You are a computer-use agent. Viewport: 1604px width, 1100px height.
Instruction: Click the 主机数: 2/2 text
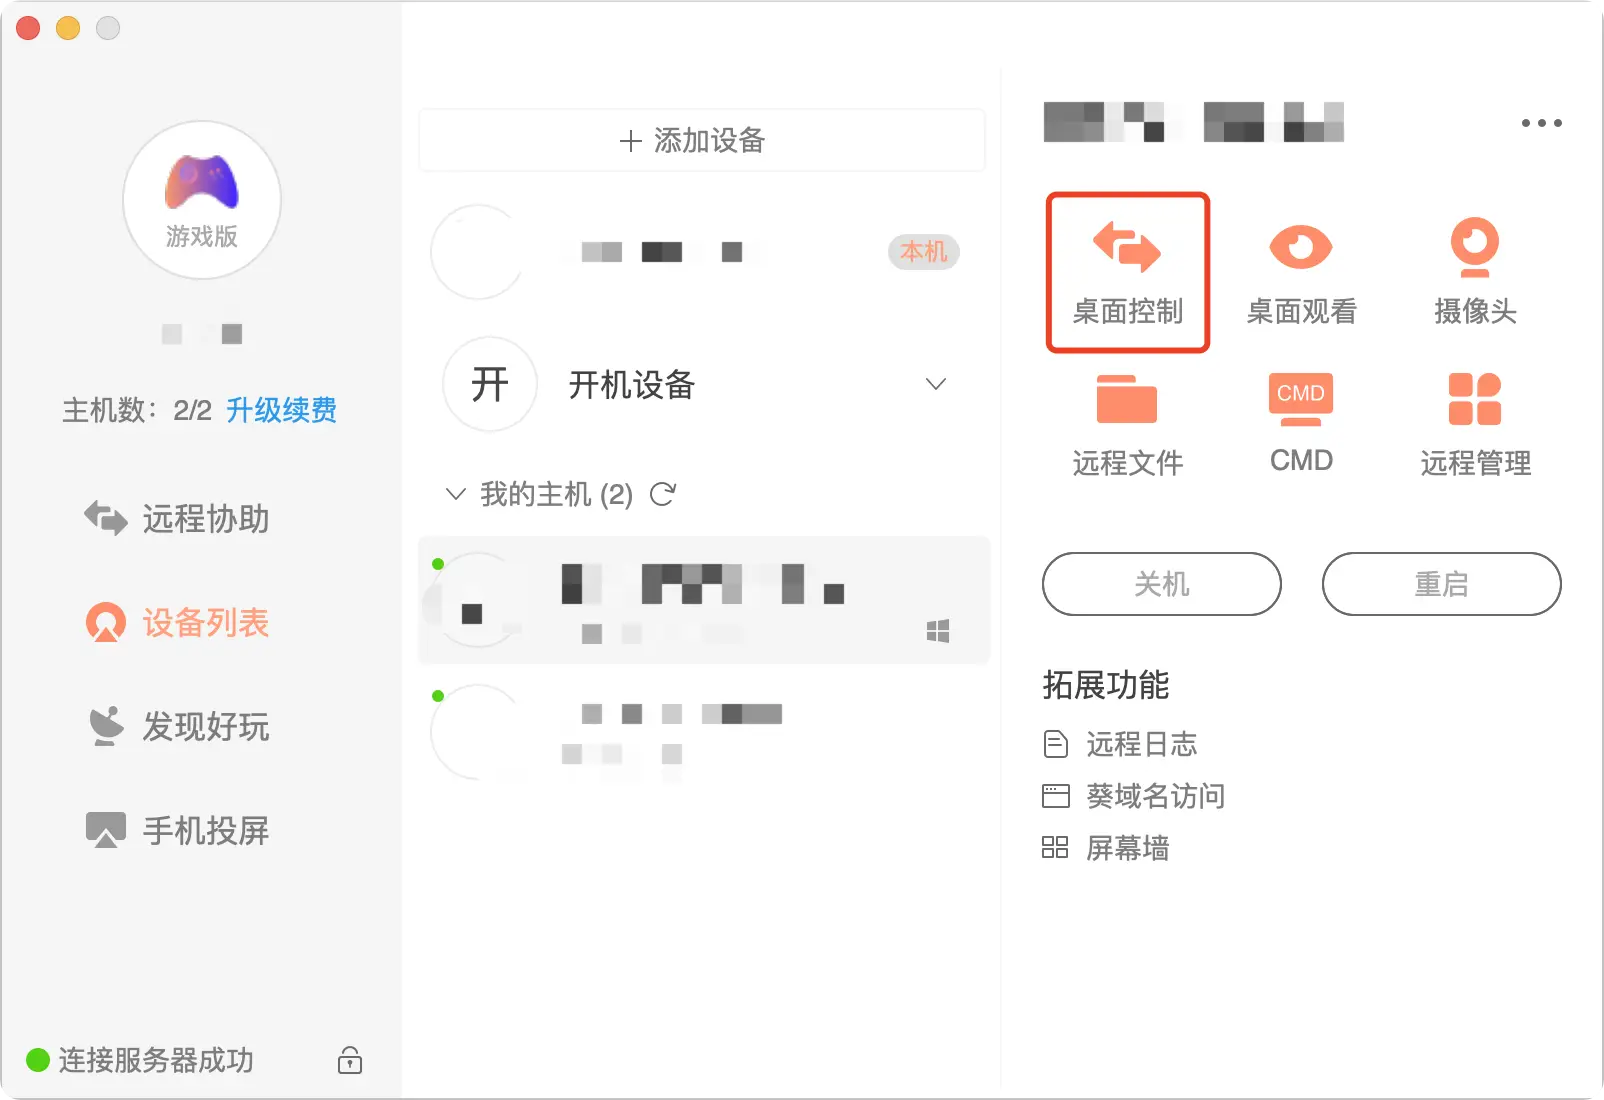(137, 410)
